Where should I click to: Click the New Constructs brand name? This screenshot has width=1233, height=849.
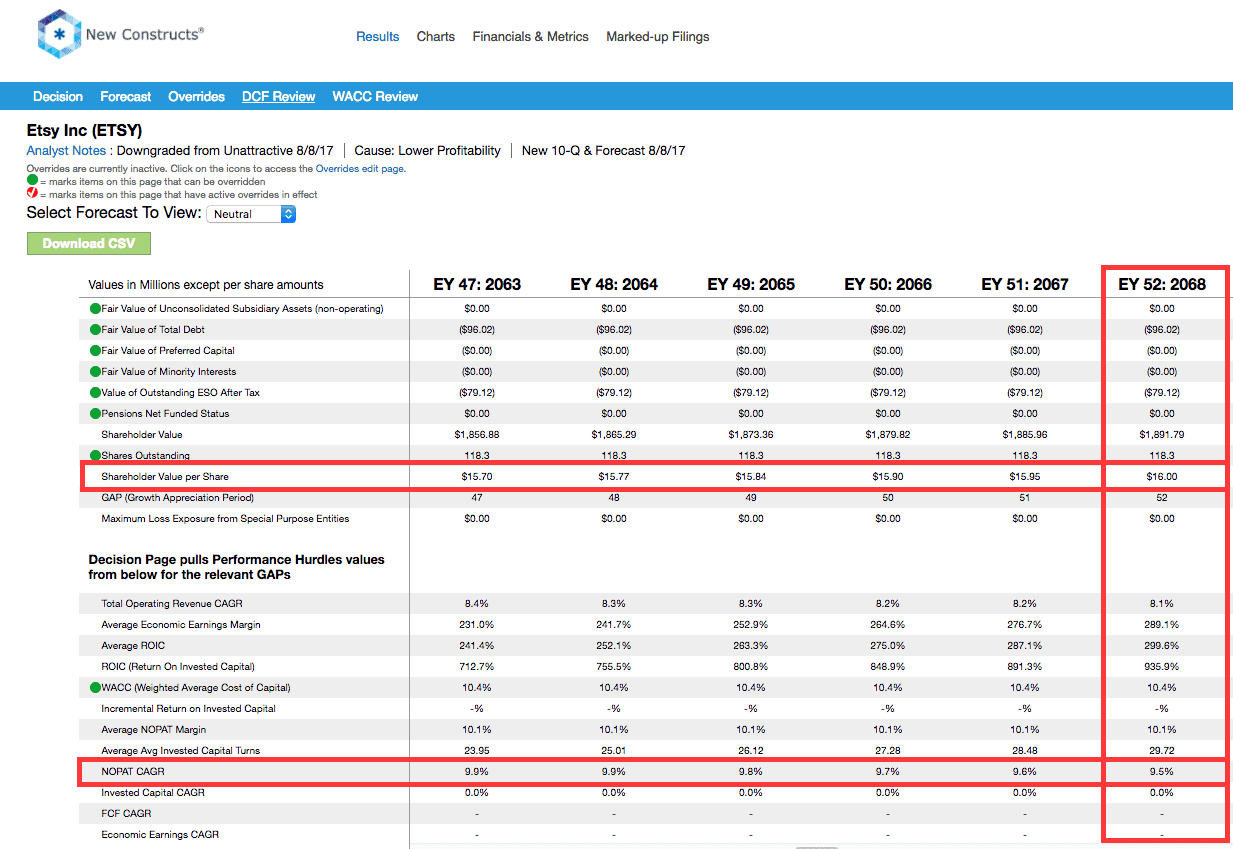(x=144, y=34)
